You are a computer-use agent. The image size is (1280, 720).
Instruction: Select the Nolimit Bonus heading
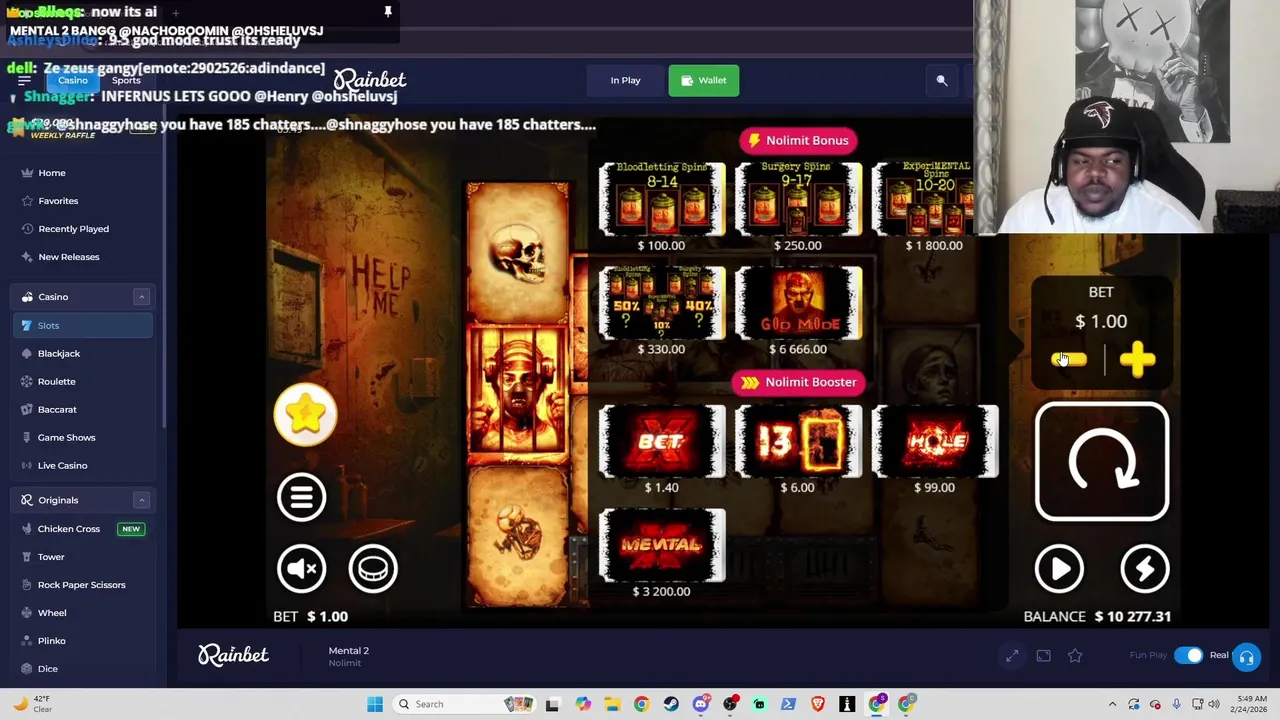(798, 140)
